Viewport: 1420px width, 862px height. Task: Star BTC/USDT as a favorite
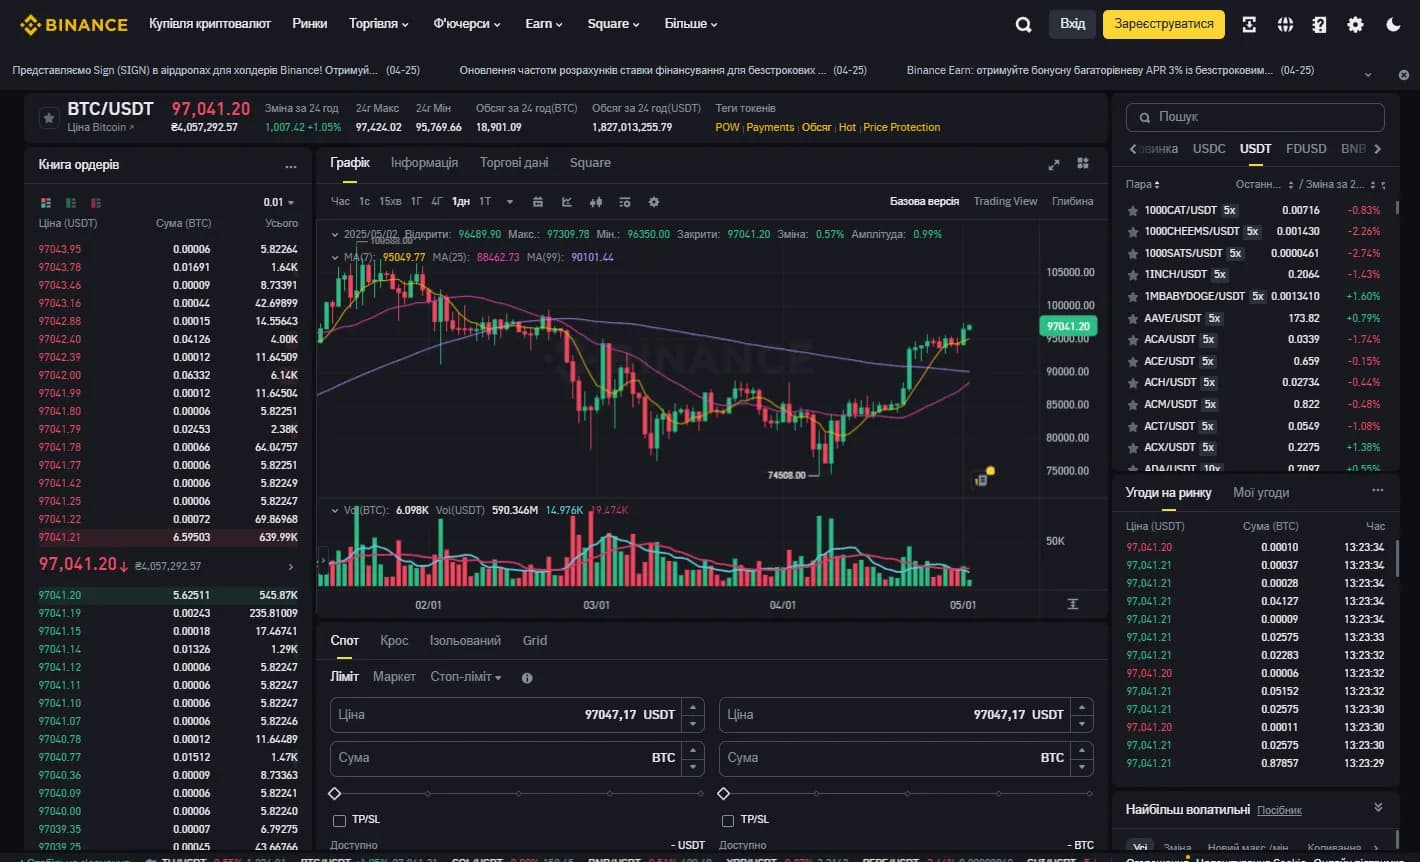48,118
